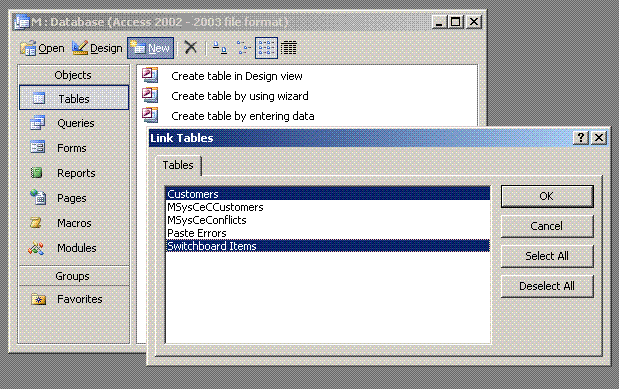Click the Tables tab in Link Tables

tap(178, 165)
